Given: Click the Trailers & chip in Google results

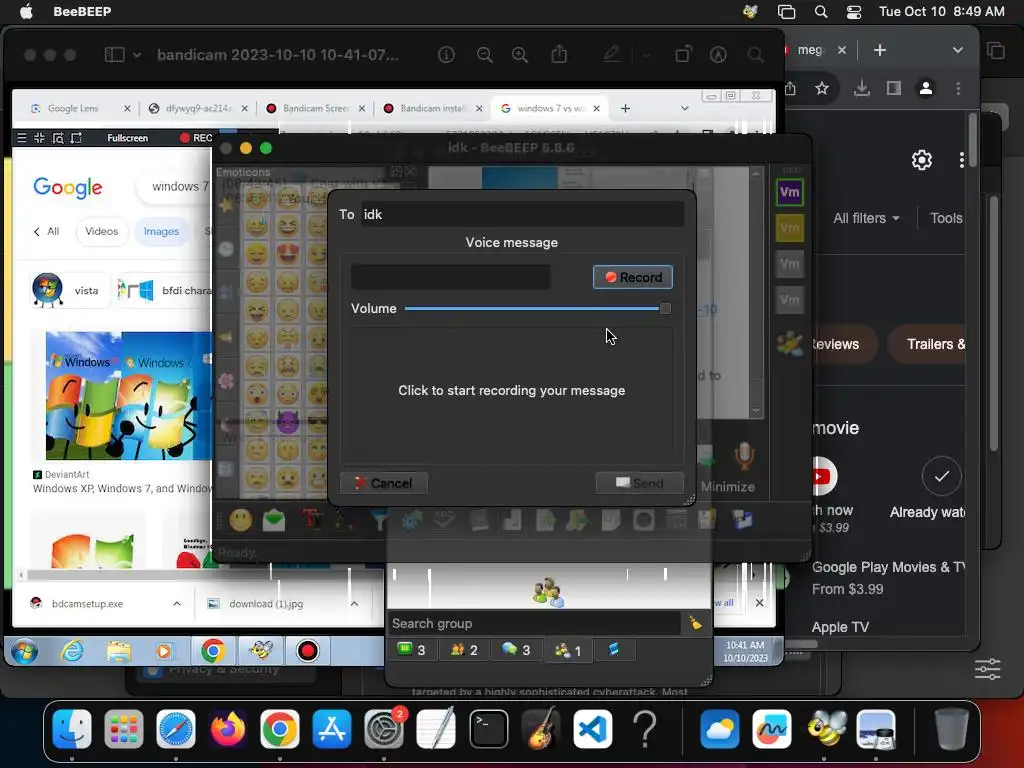Looking at the screenshot, I should 927,344.
